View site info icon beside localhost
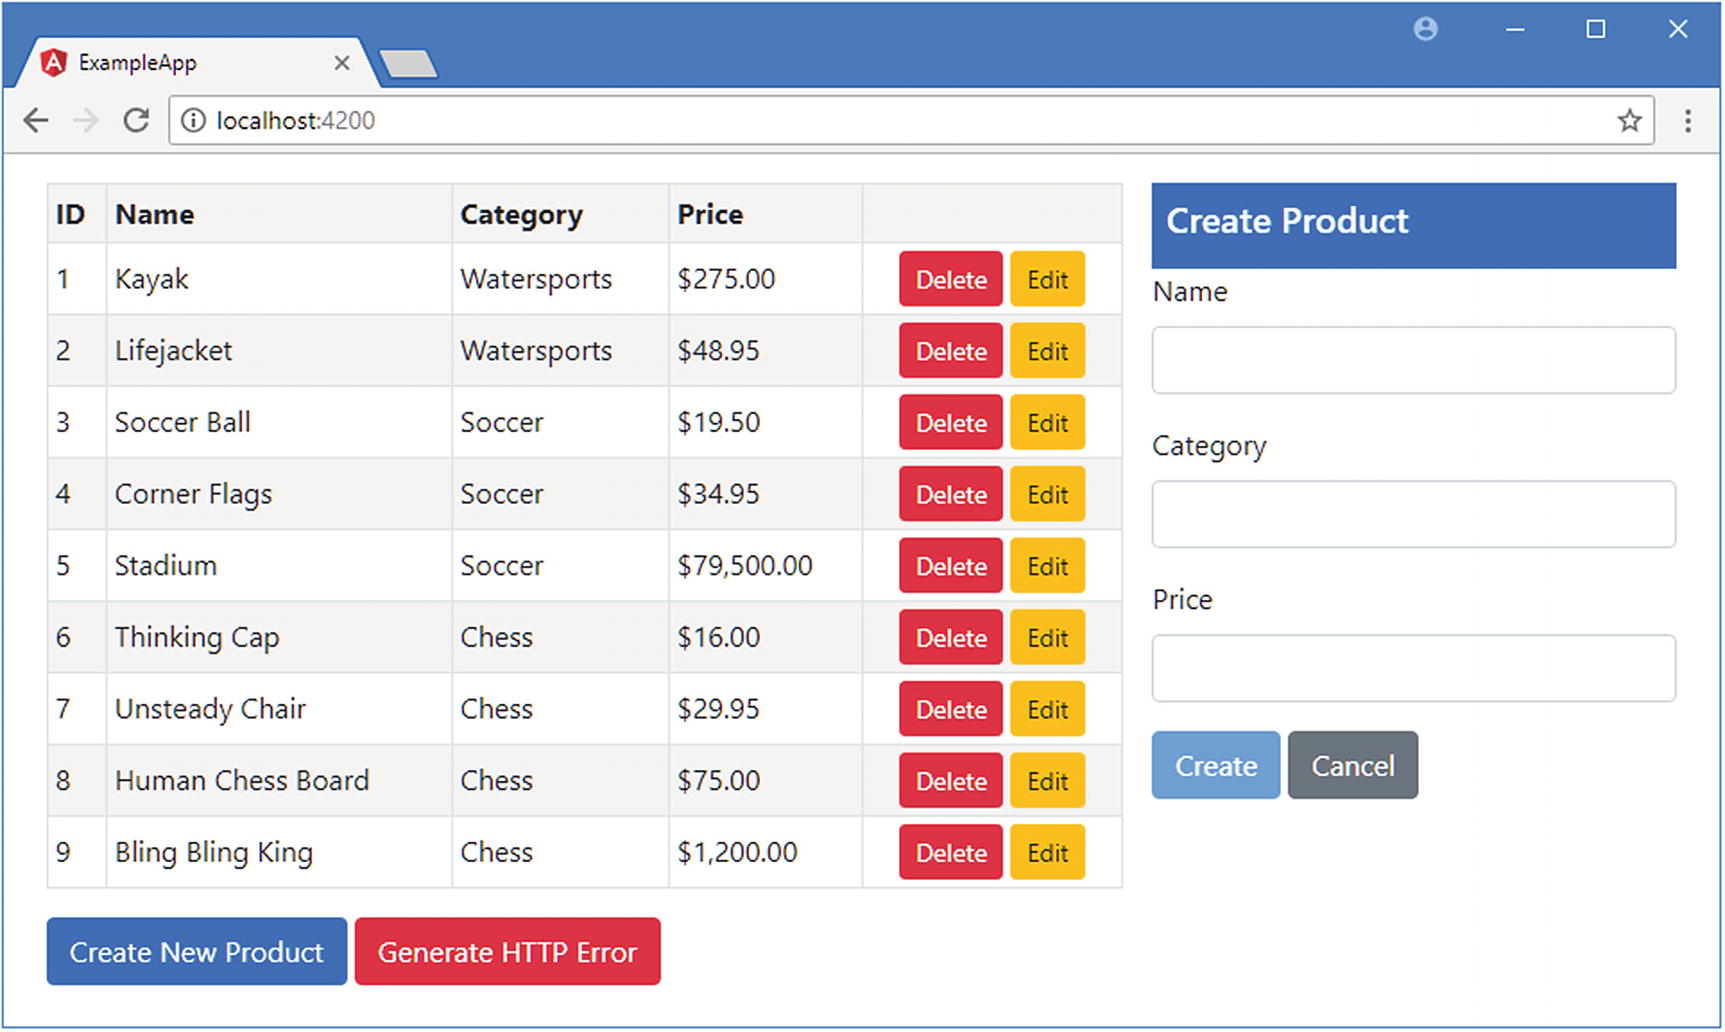The image size is (1725, 1032). click(193, 121)
